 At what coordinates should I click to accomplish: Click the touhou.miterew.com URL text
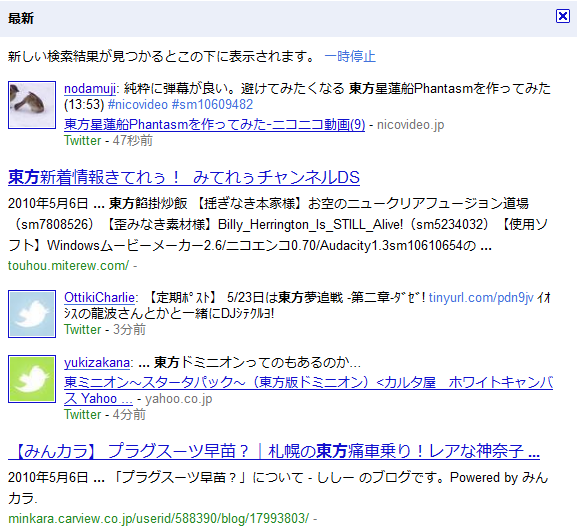(68, 265)
